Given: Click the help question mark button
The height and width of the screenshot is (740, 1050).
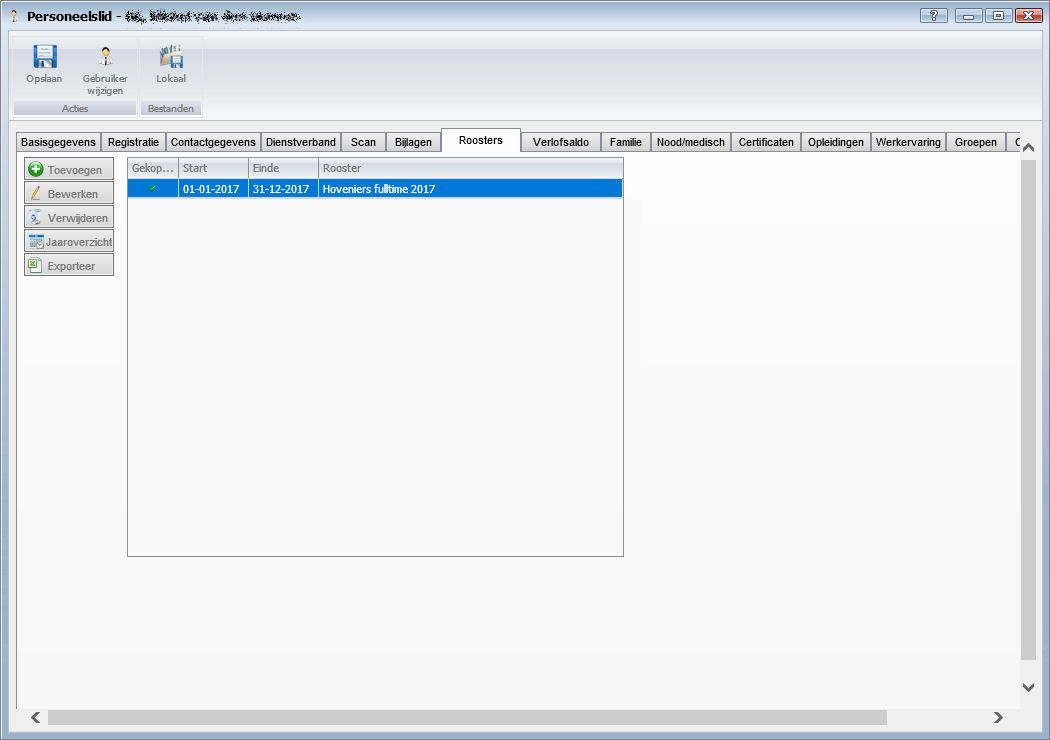Looking at the screenshot, I should coord(933,16).
